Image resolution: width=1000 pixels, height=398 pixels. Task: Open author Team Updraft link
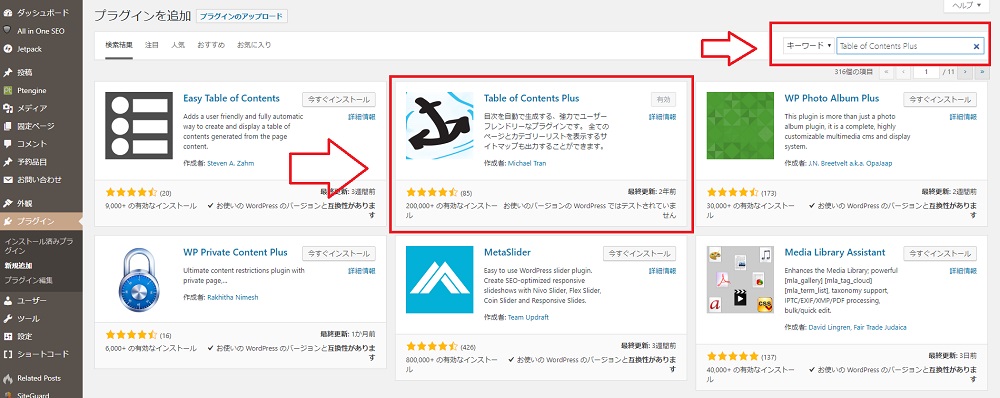pyautogui.click(x=528, y=317)
